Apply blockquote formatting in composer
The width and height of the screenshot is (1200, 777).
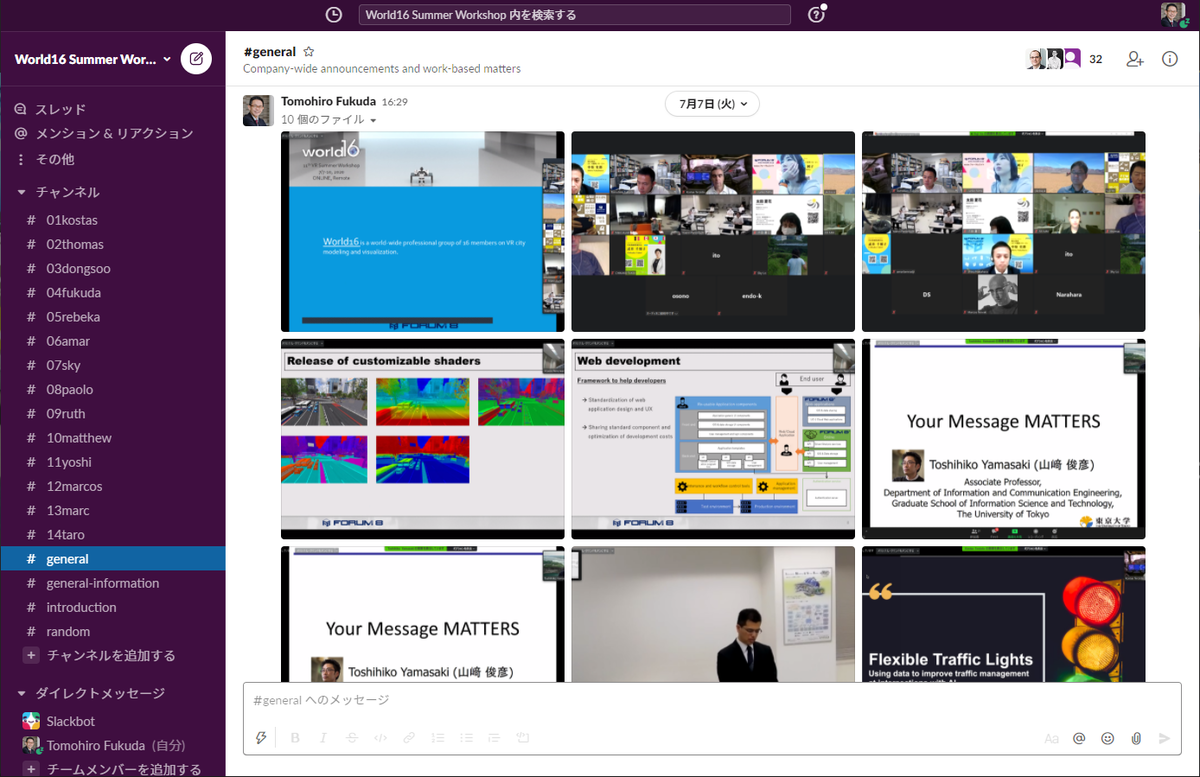click(494, 738)
